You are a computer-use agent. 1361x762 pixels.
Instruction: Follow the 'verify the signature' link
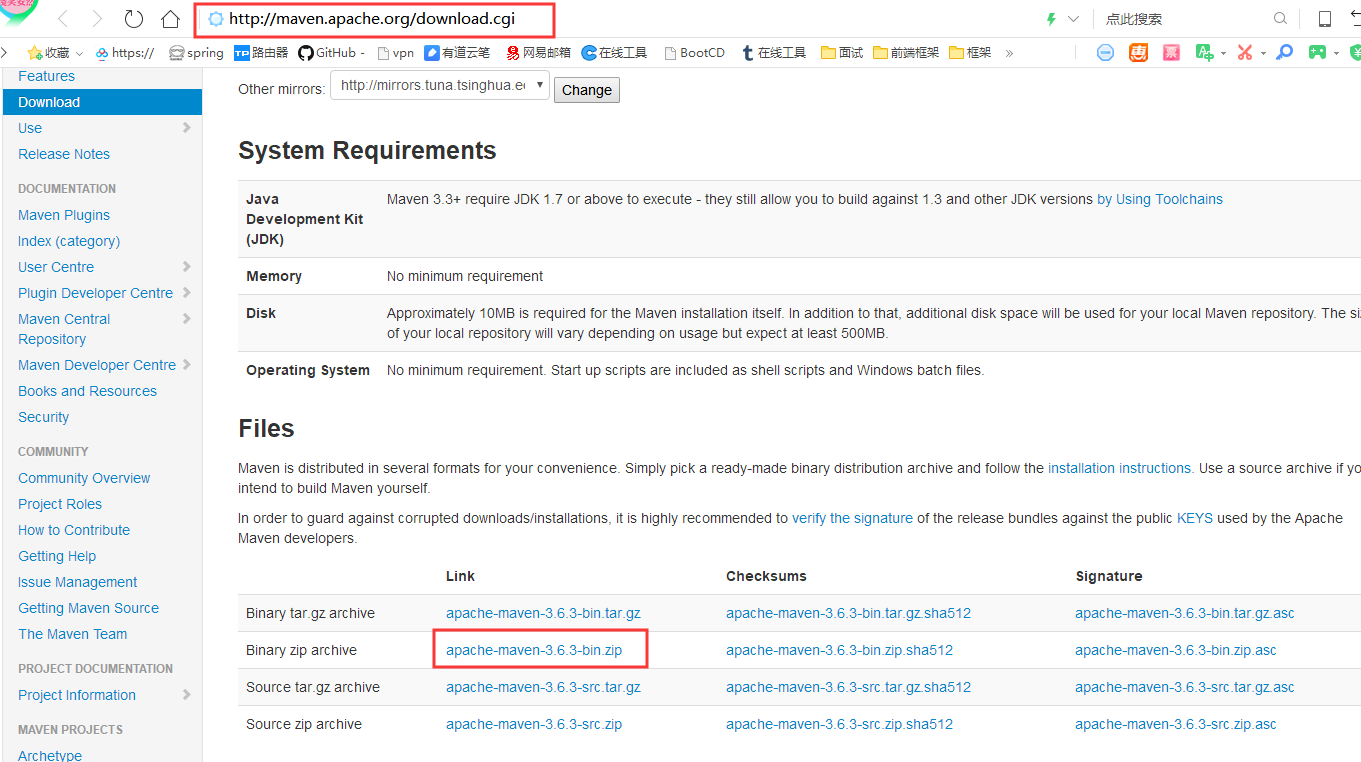click(x=852, y=518)
